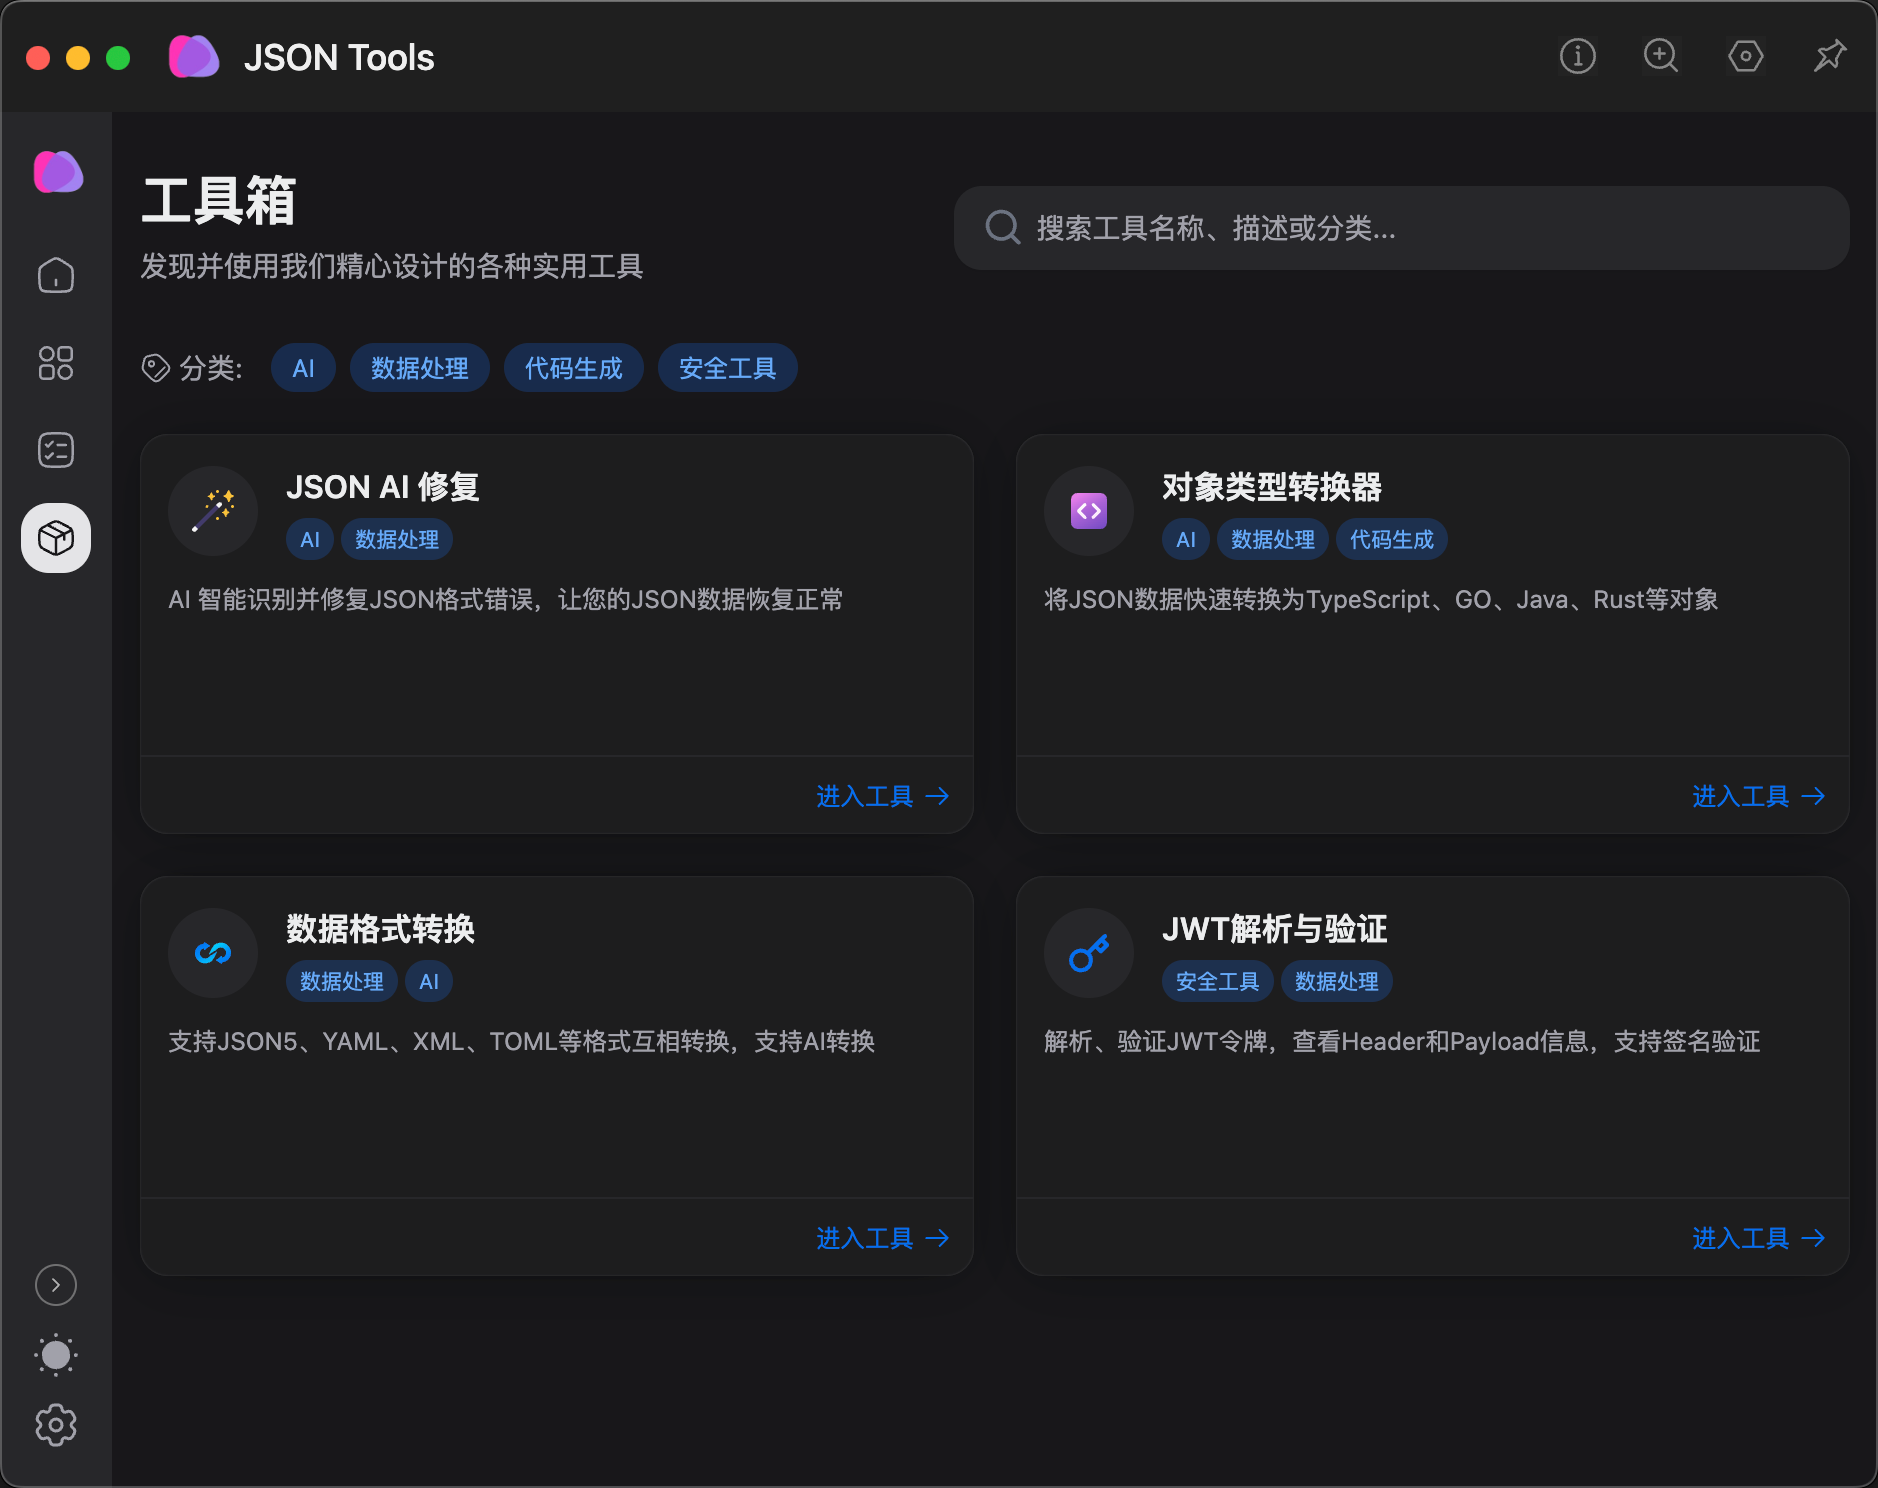Click description 支持JSON5、YAML、XML text
This screenshot has width=1878, height=1488.
click(522, 1041)
